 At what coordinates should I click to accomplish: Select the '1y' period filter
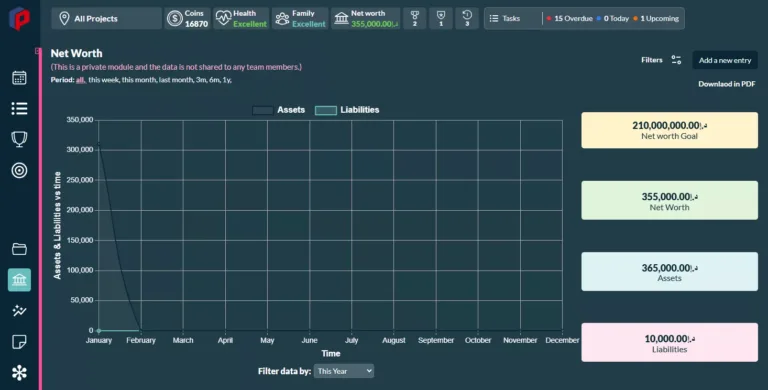[x=226, y=80]
